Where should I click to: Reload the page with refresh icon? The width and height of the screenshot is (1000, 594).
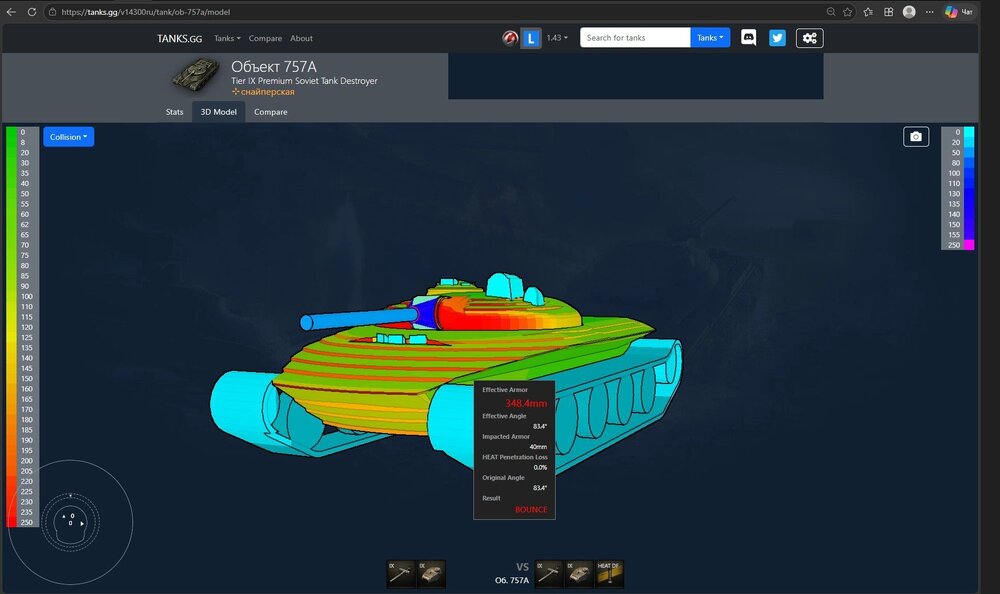pos(31,11)
